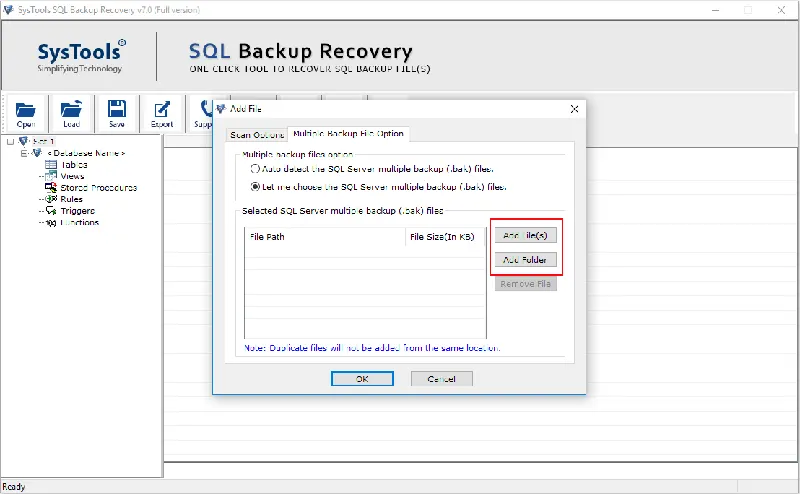
Task: Close the Add File dialog
Action: coord(574,109)
